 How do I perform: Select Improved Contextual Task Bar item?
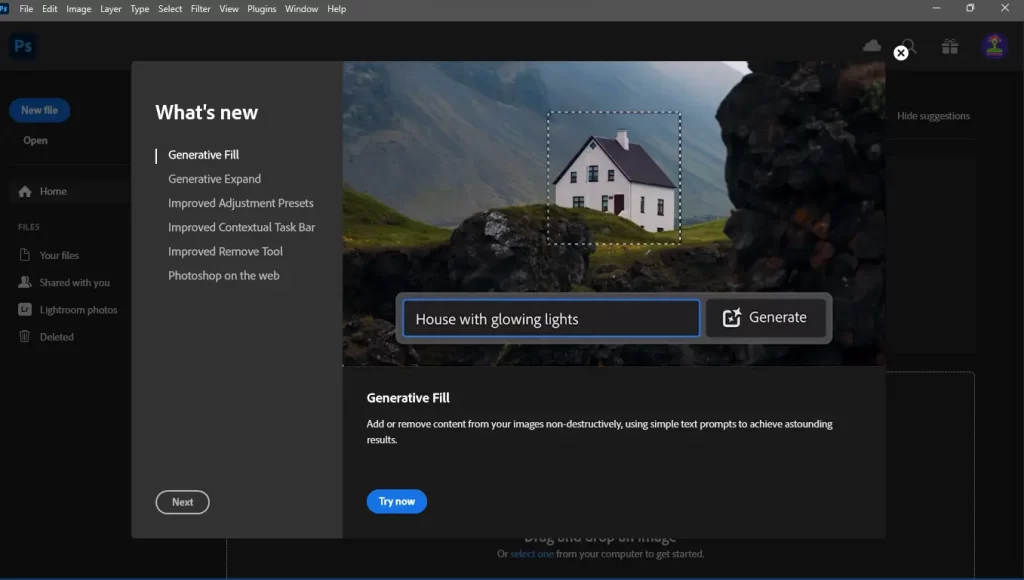coord(241,227)
